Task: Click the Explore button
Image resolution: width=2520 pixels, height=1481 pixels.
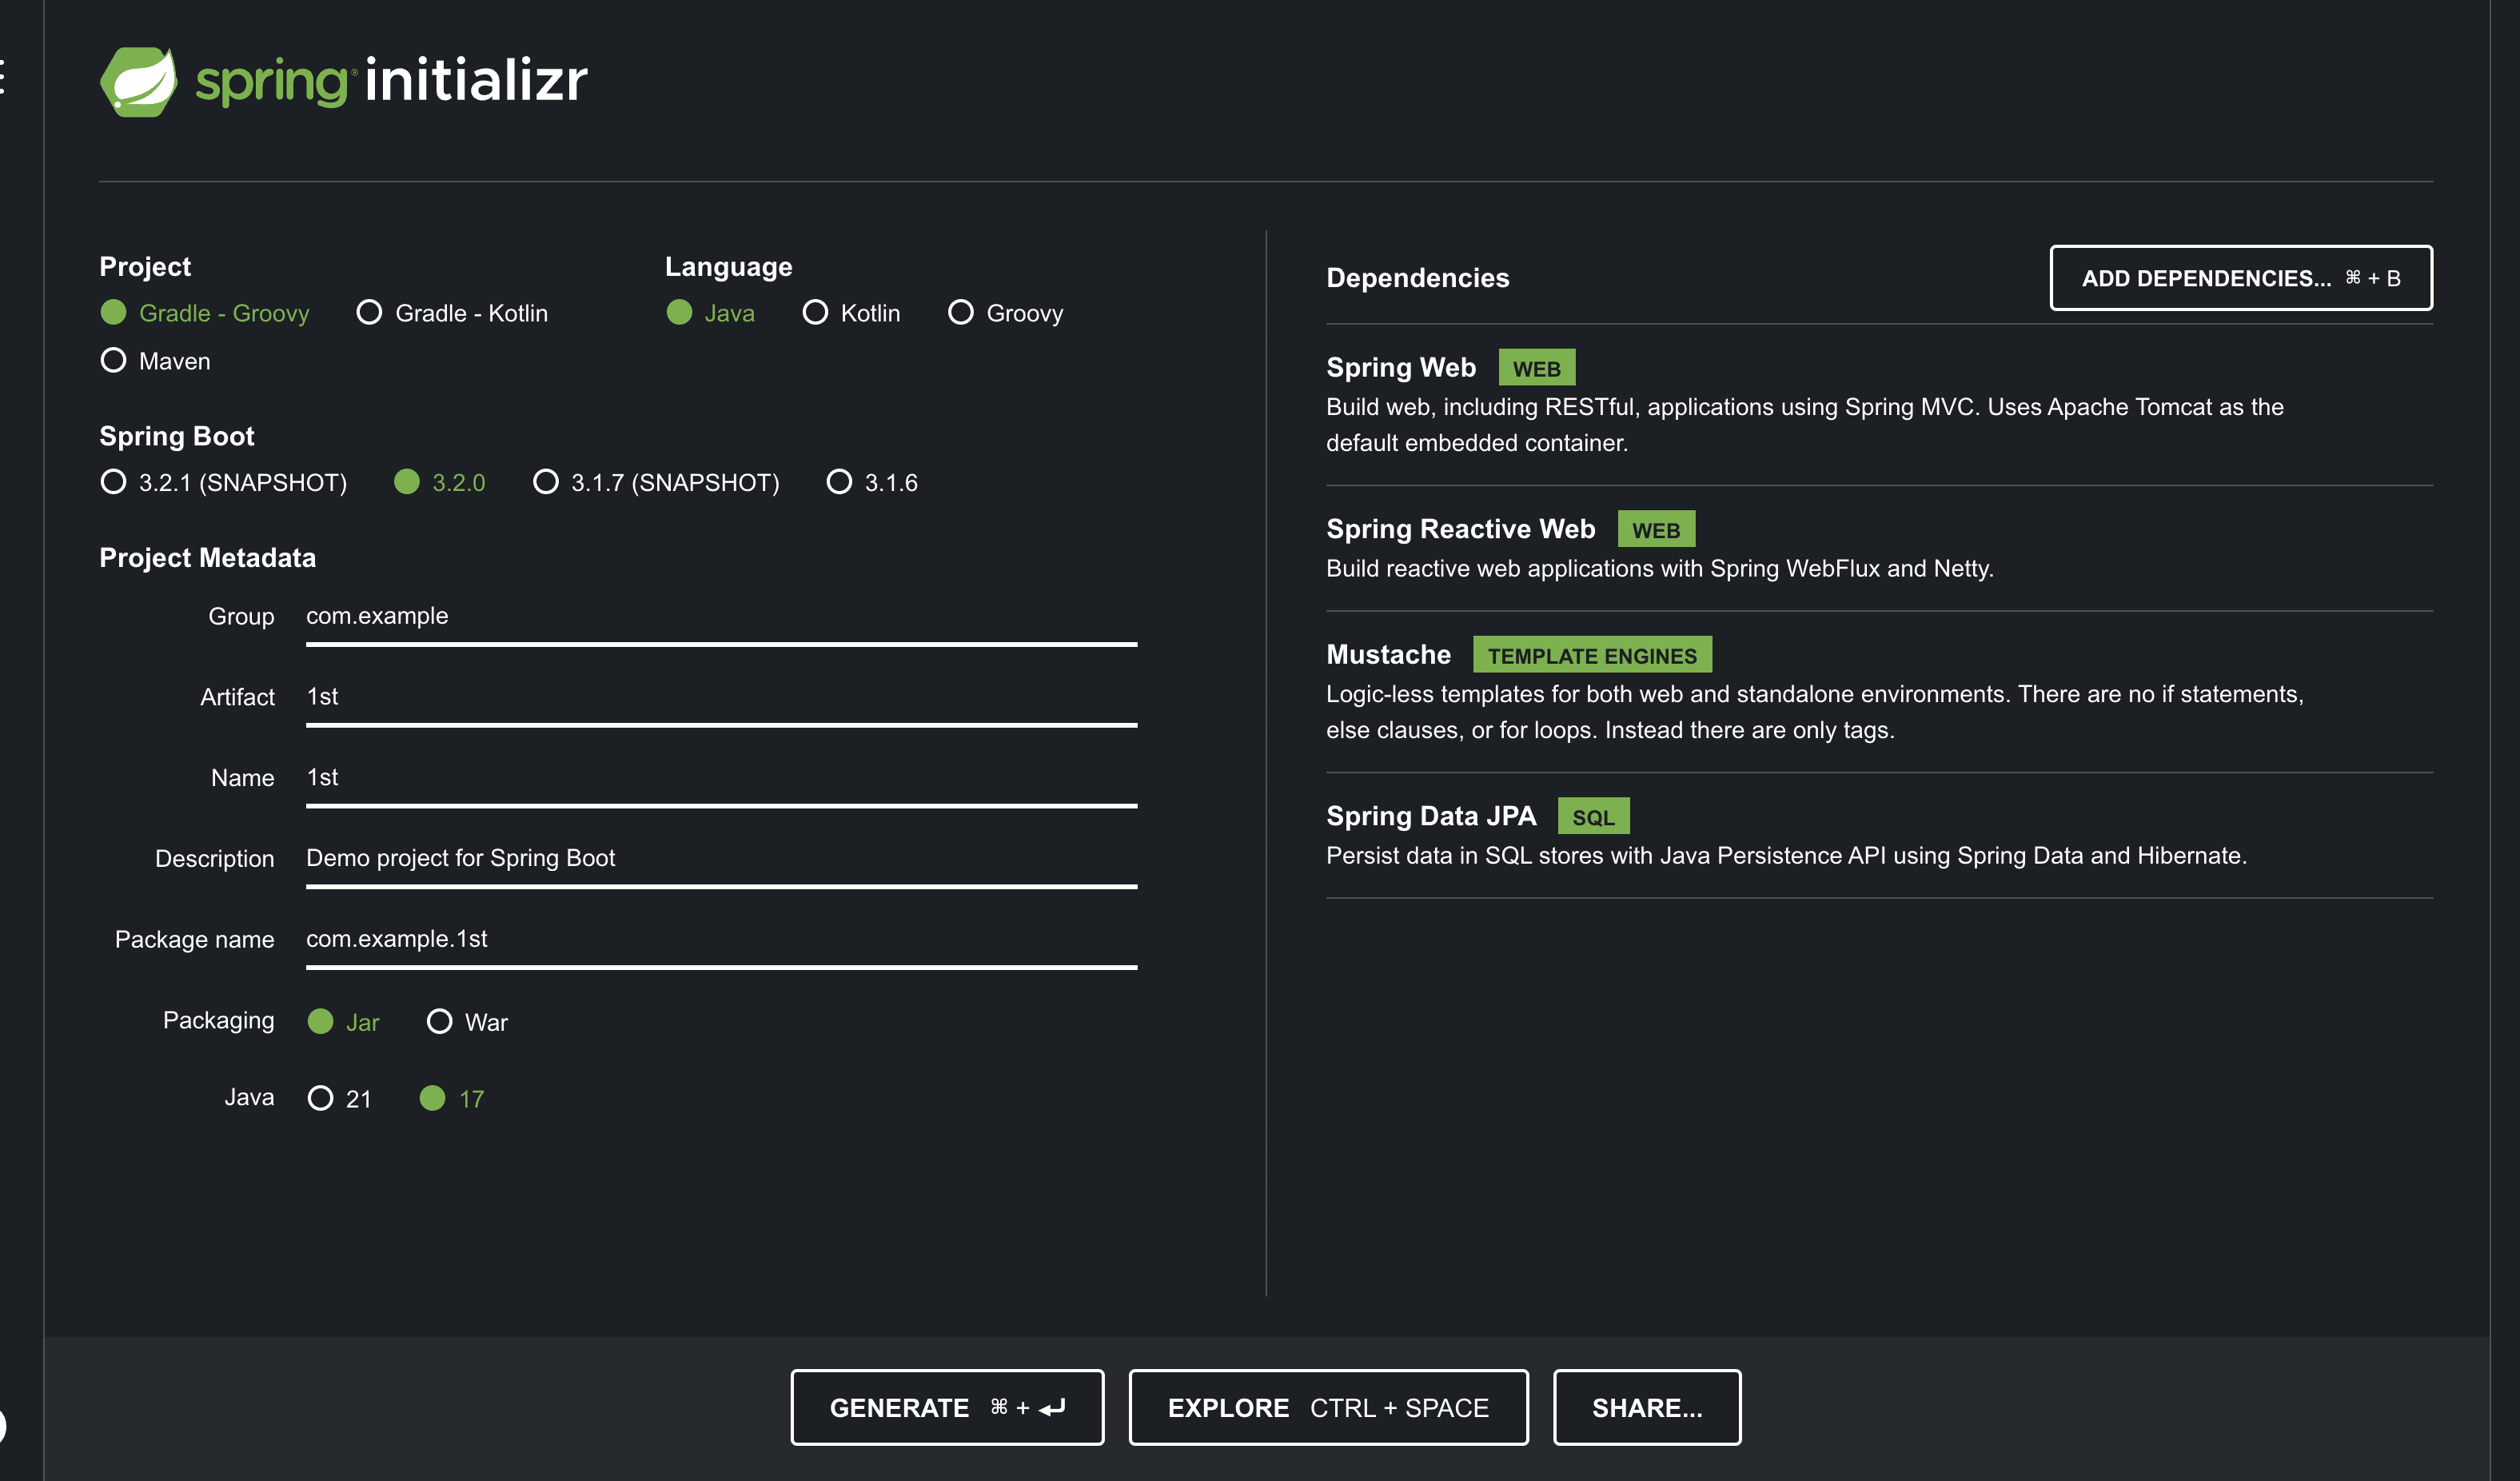Action: [1328, 1407]
